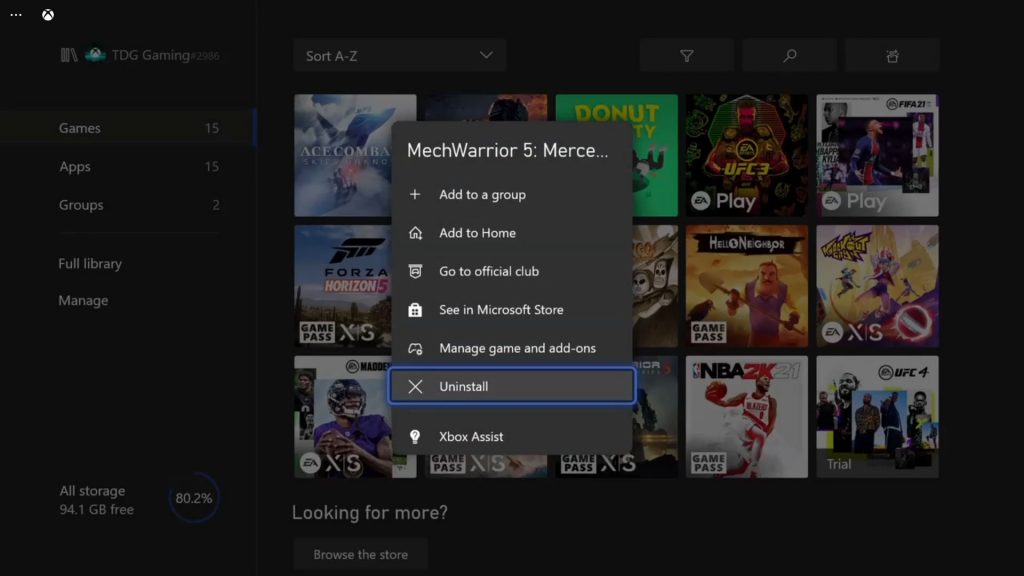Open the search magnifier button
The image size is (1024, 576).
[x=790, y=56]
